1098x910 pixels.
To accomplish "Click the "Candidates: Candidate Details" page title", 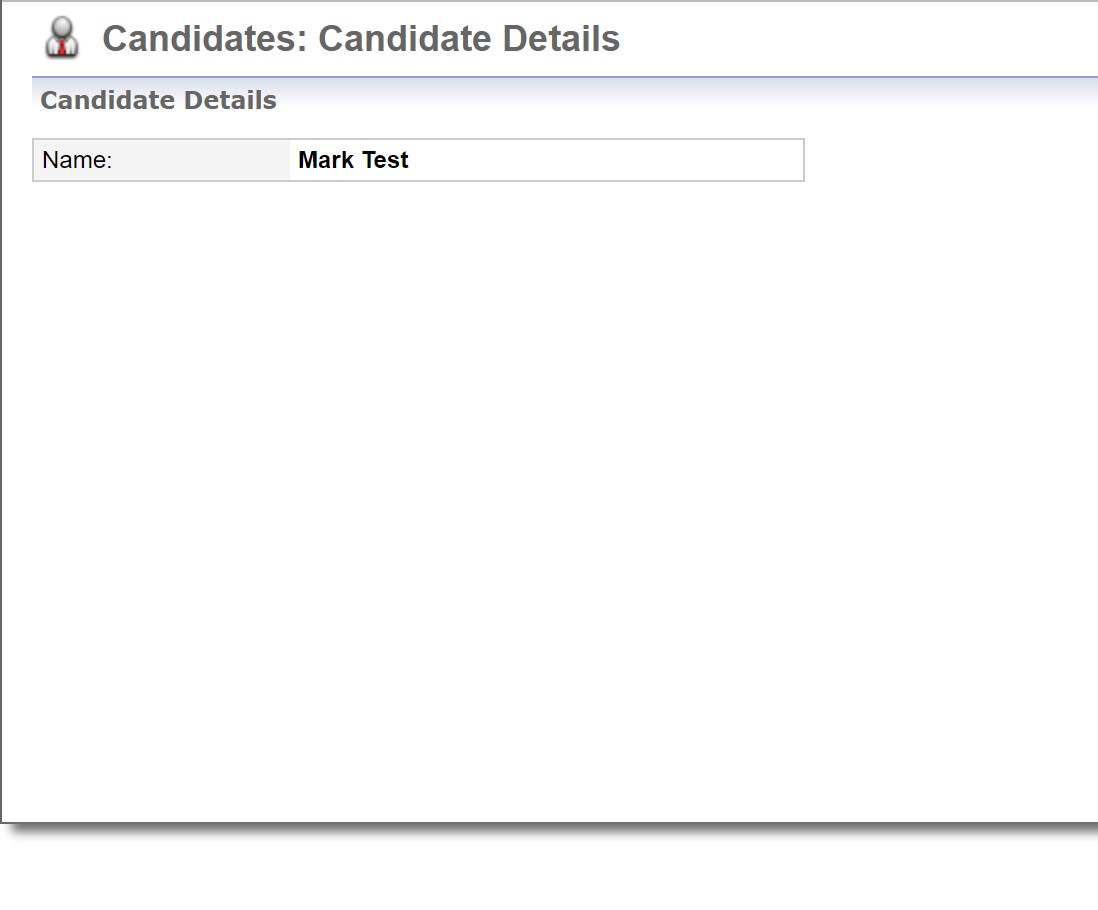I will click(361, 39).
